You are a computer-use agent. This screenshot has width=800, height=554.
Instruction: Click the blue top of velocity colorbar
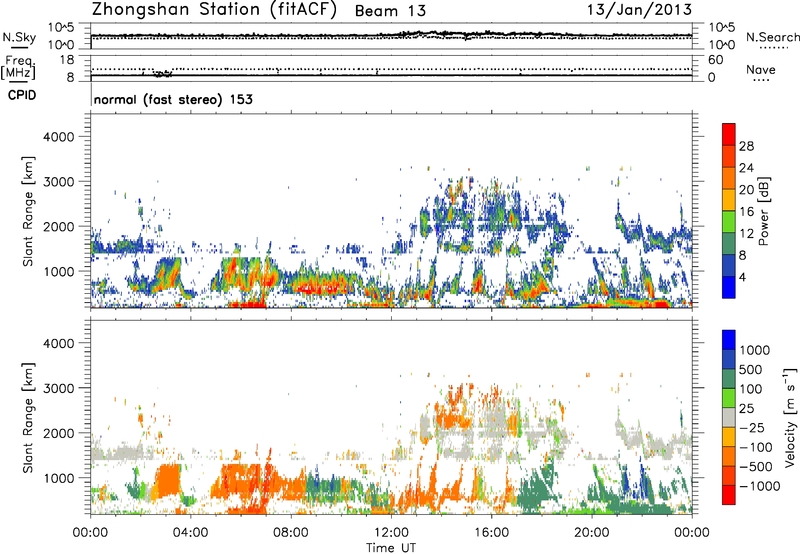[729, 340]
